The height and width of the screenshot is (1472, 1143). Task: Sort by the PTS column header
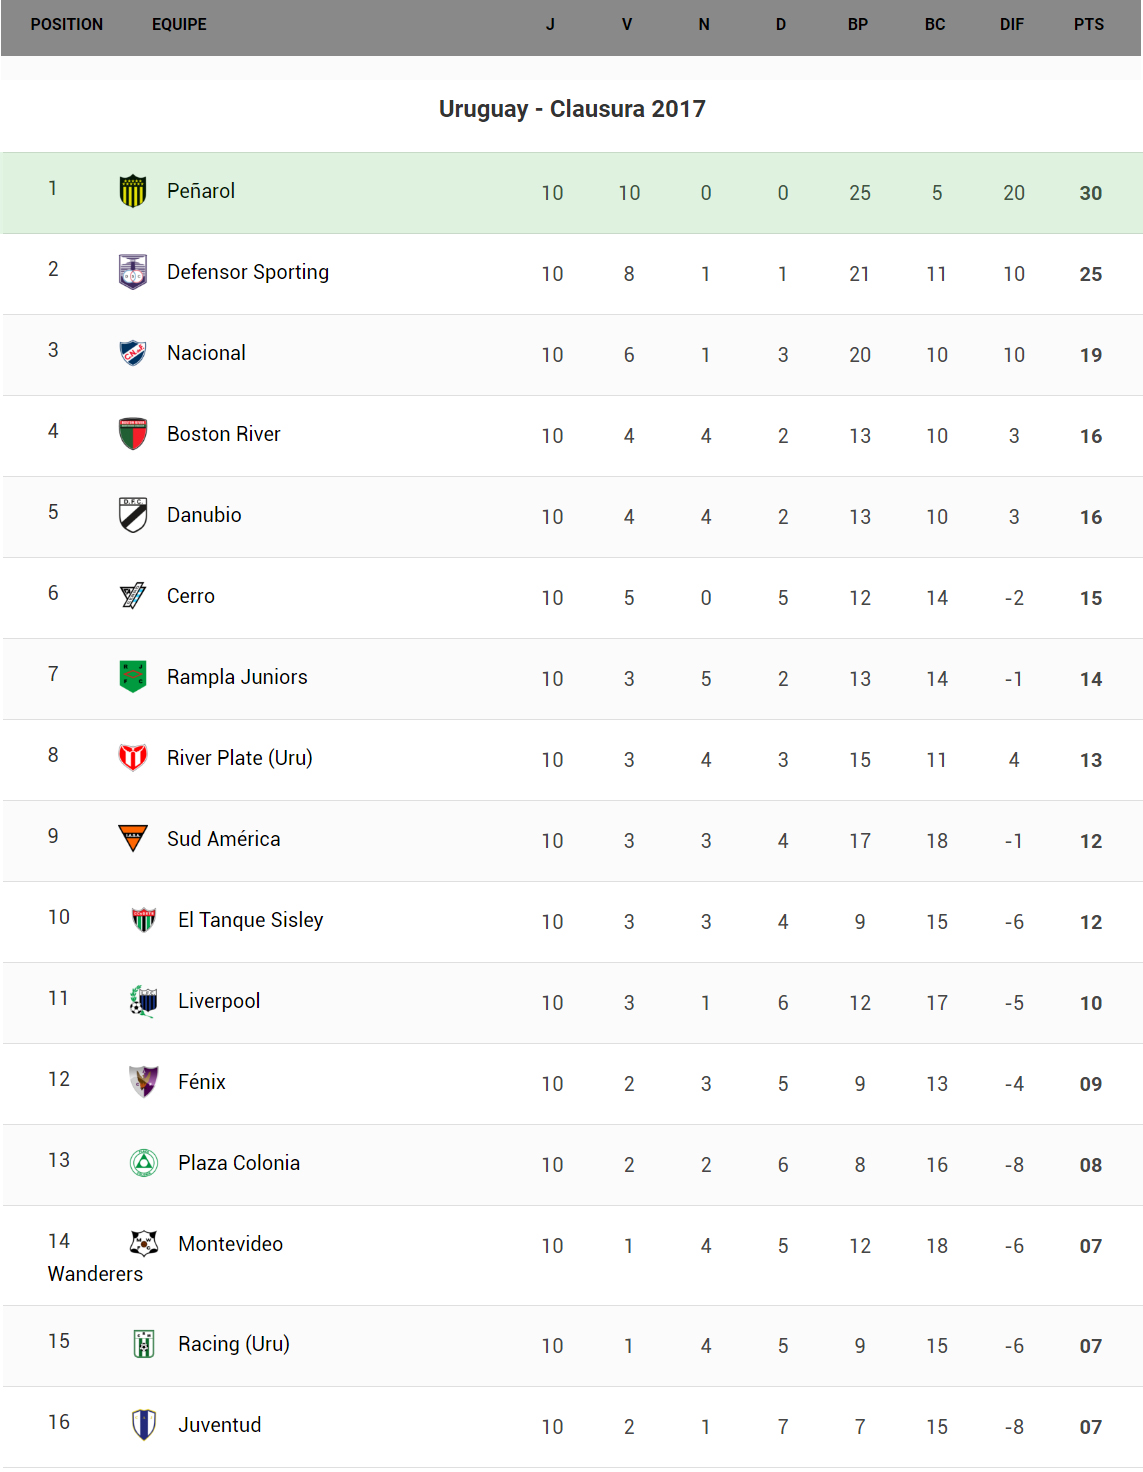click(1089, 25)
